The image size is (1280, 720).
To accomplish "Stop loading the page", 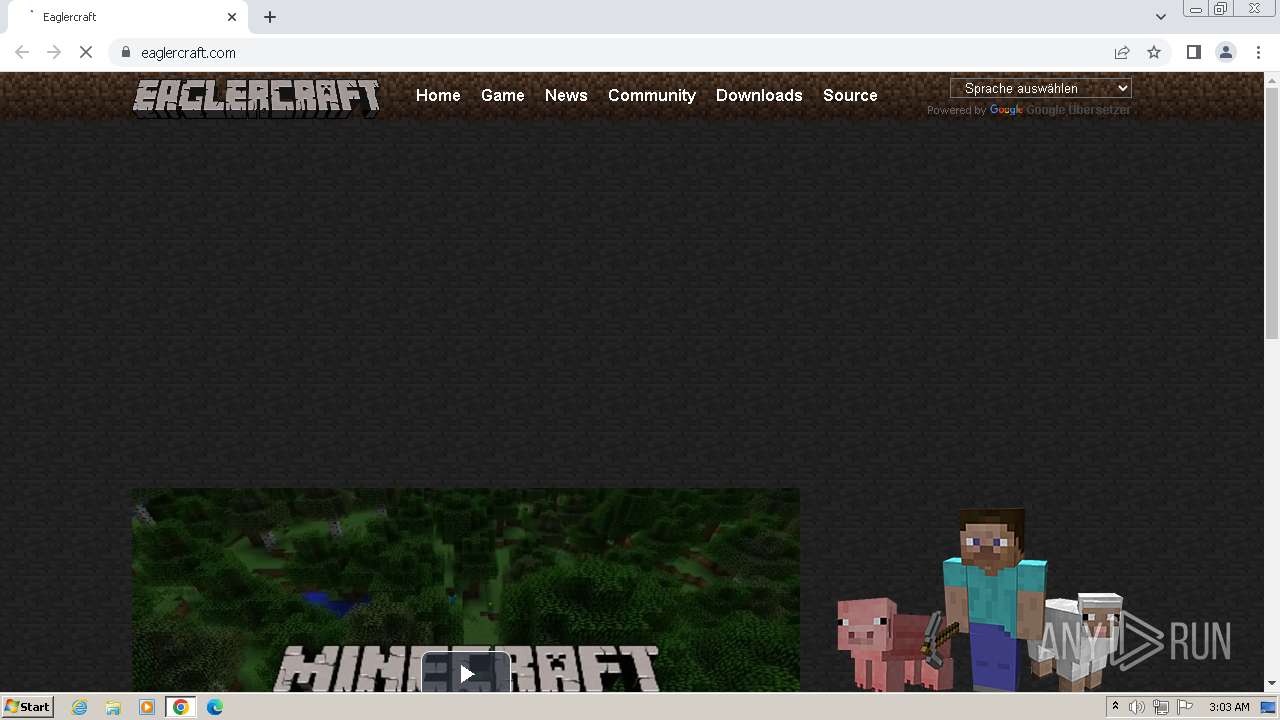I will (x=86, y=52).
